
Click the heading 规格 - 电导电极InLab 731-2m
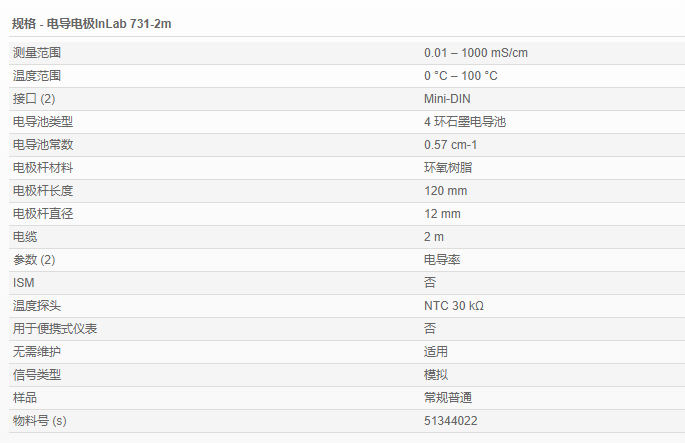coord(91,23)
